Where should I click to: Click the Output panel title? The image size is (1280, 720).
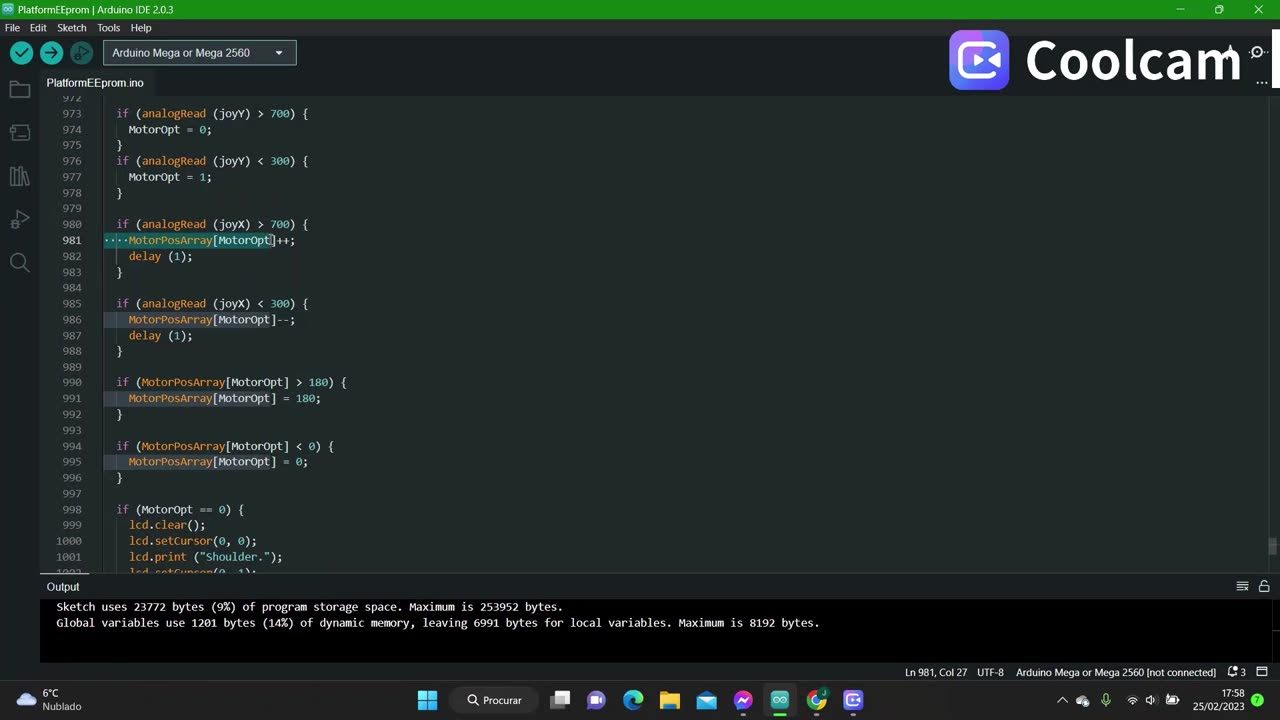coord(62,587)
